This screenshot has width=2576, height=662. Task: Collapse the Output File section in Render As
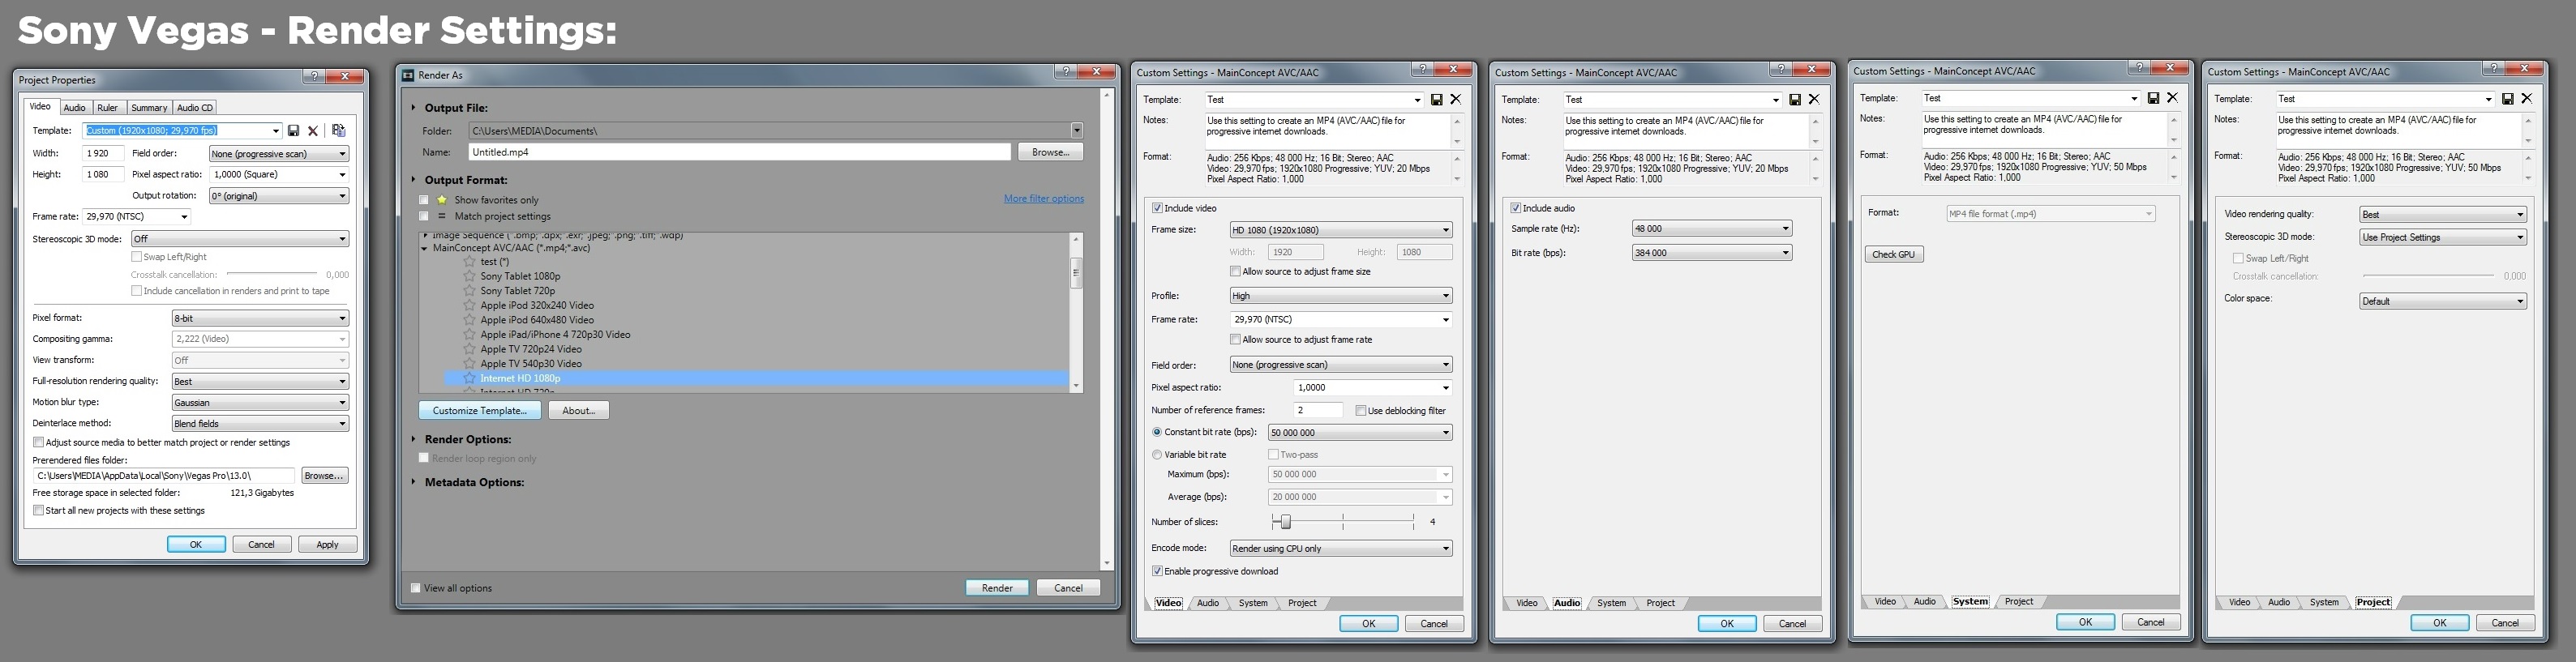tap(413, 108)
